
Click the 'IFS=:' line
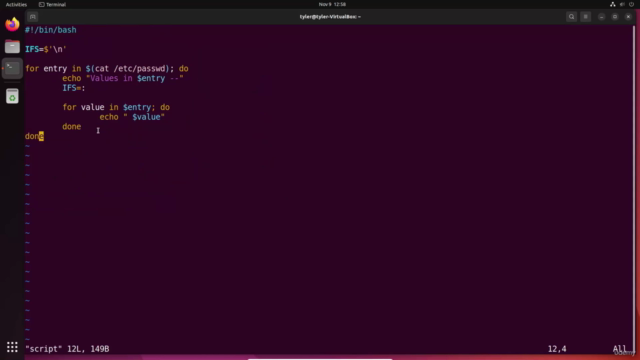click(x=74, y=88)
